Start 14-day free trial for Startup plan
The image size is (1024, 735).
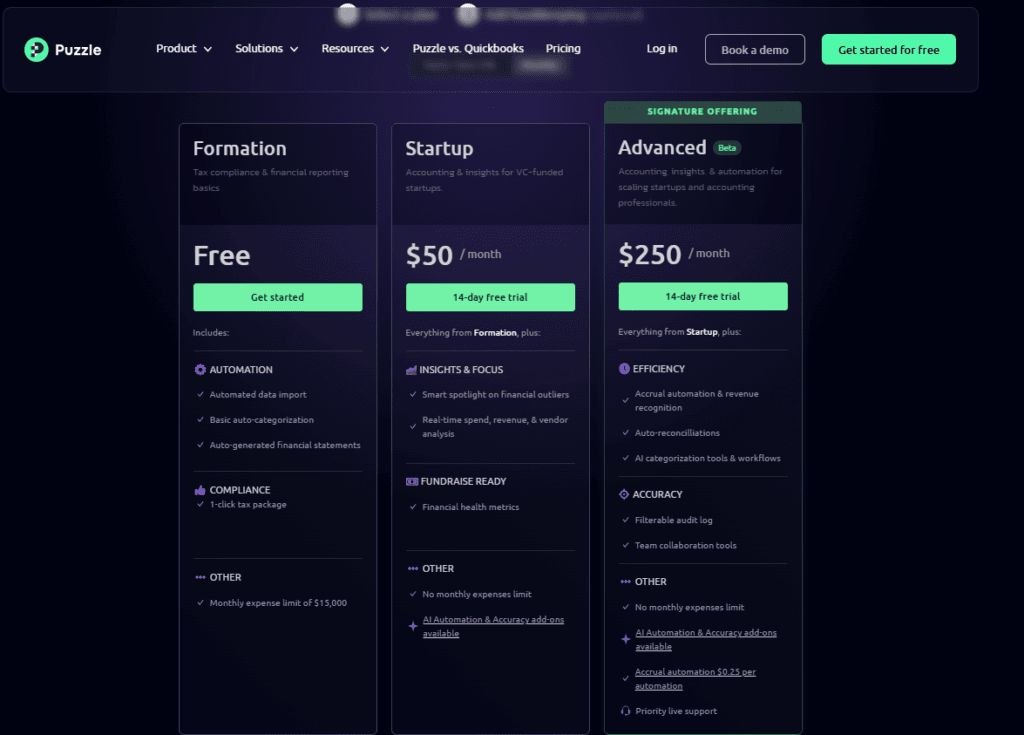[490, 297]
